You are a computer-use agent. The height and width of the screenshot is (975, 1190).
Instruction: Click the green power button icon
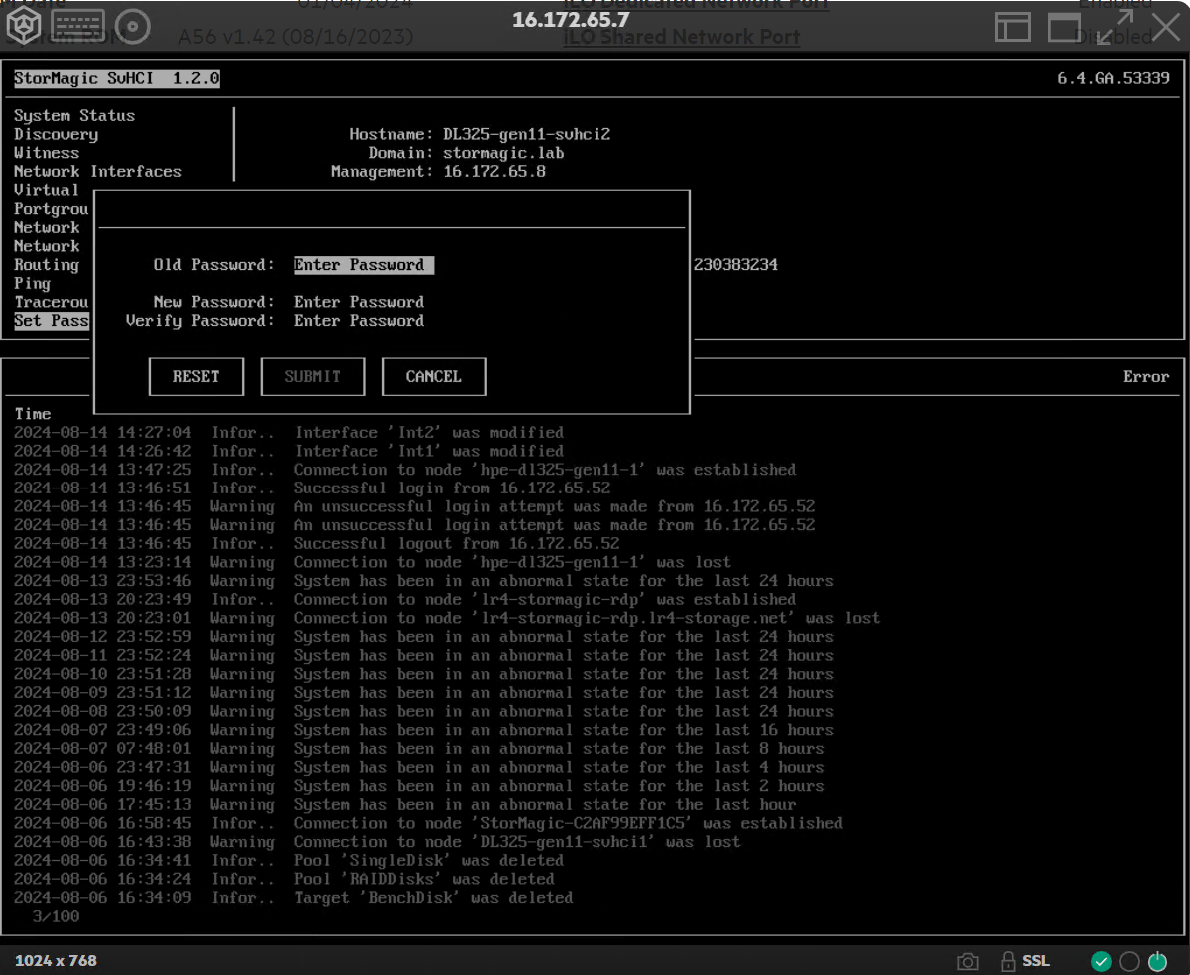1157,961
